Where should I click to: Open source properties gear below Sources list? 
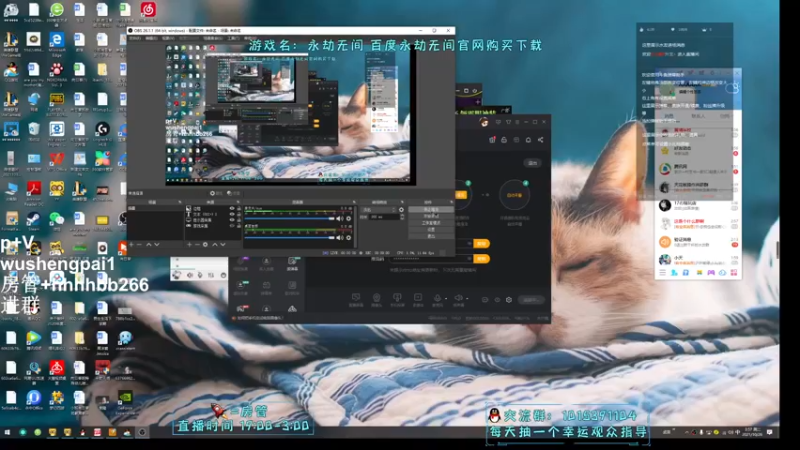tap(205, 245)
